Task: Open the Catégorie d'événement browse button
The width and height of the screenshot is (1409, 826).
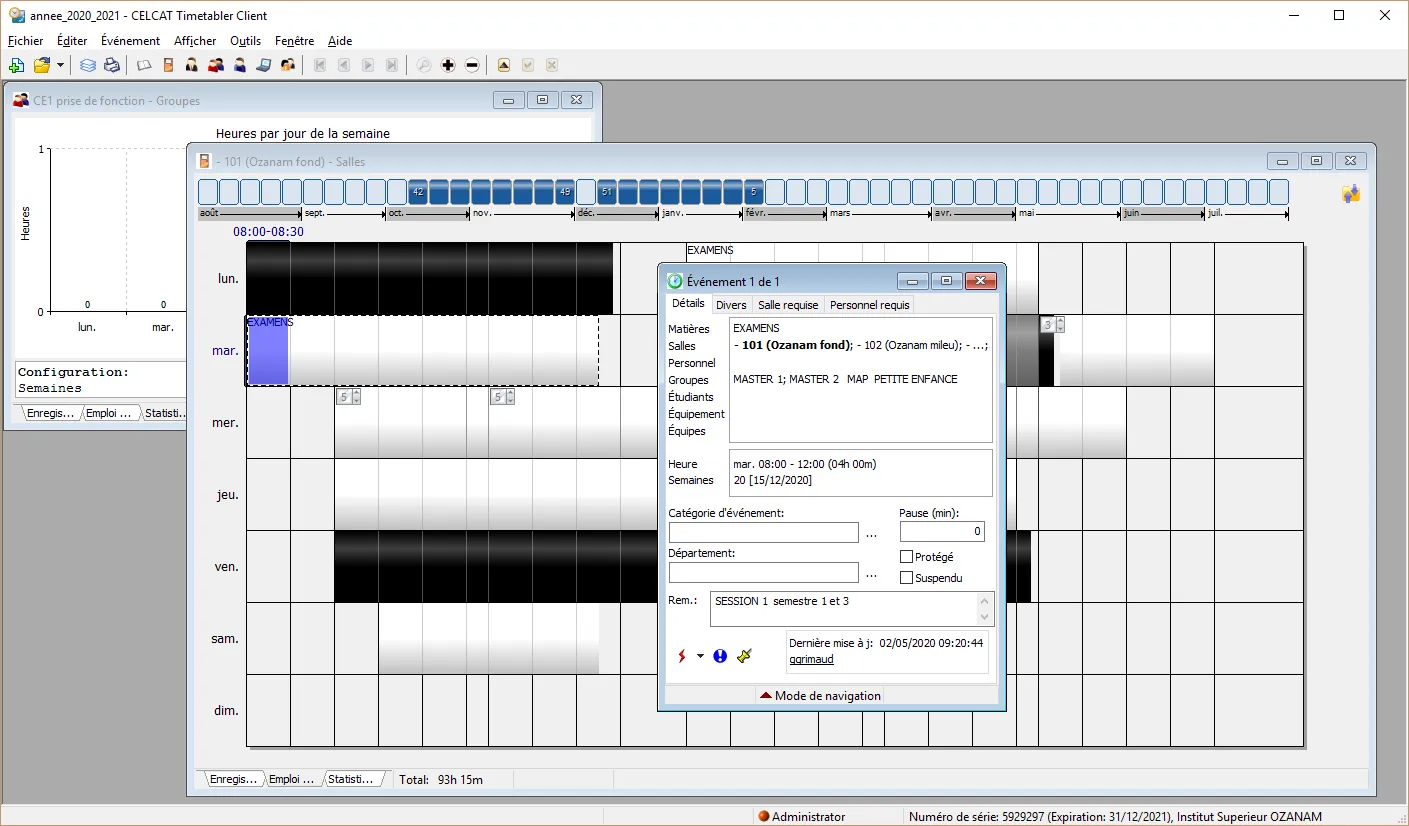Action: 871,532
